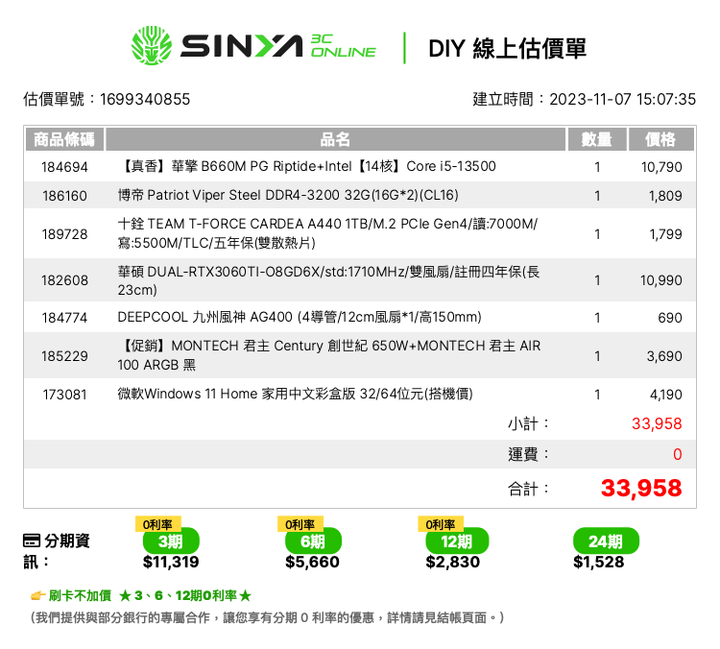Click the 數量 column header

(x=597, y=139)
